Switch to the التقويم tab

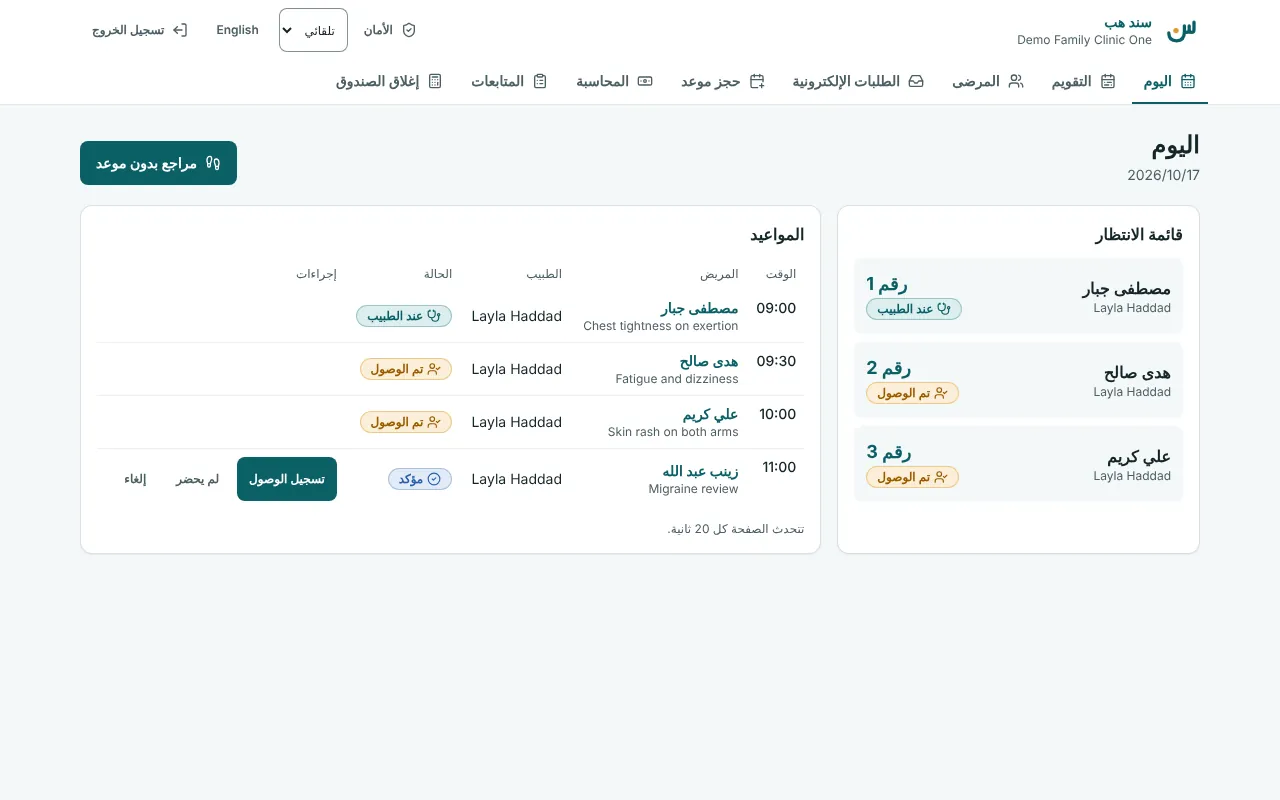[1084, 81]
